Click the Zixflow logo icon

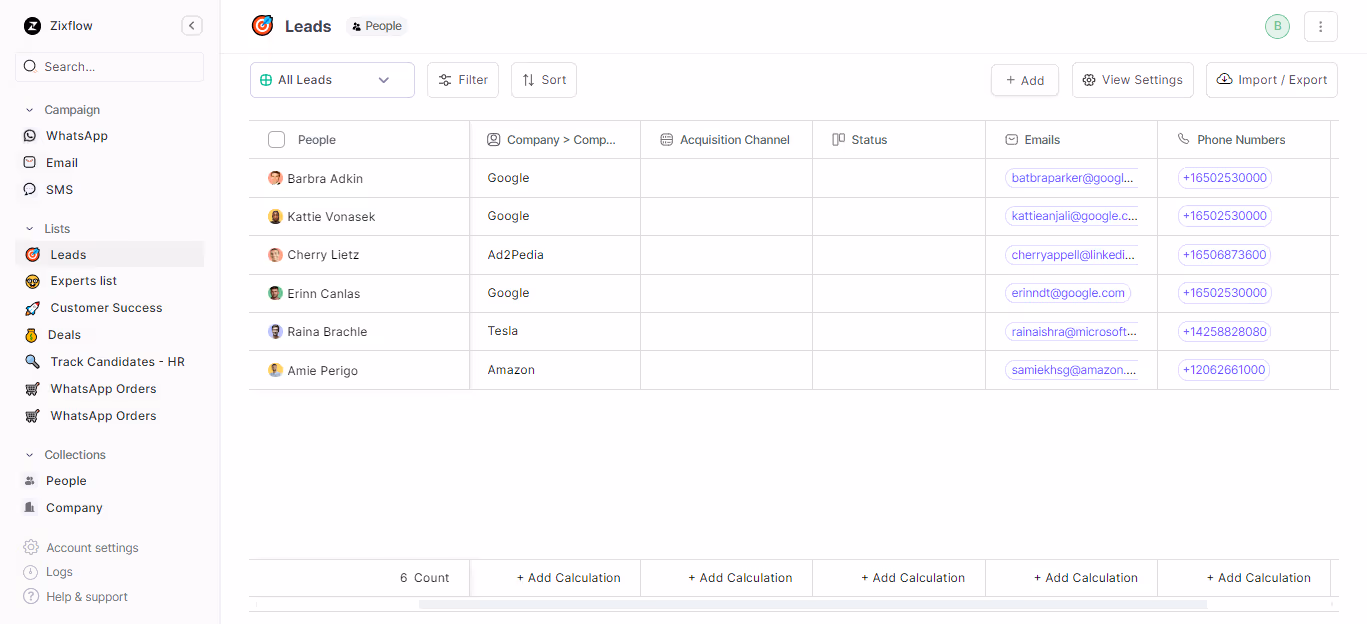(32, 26)
